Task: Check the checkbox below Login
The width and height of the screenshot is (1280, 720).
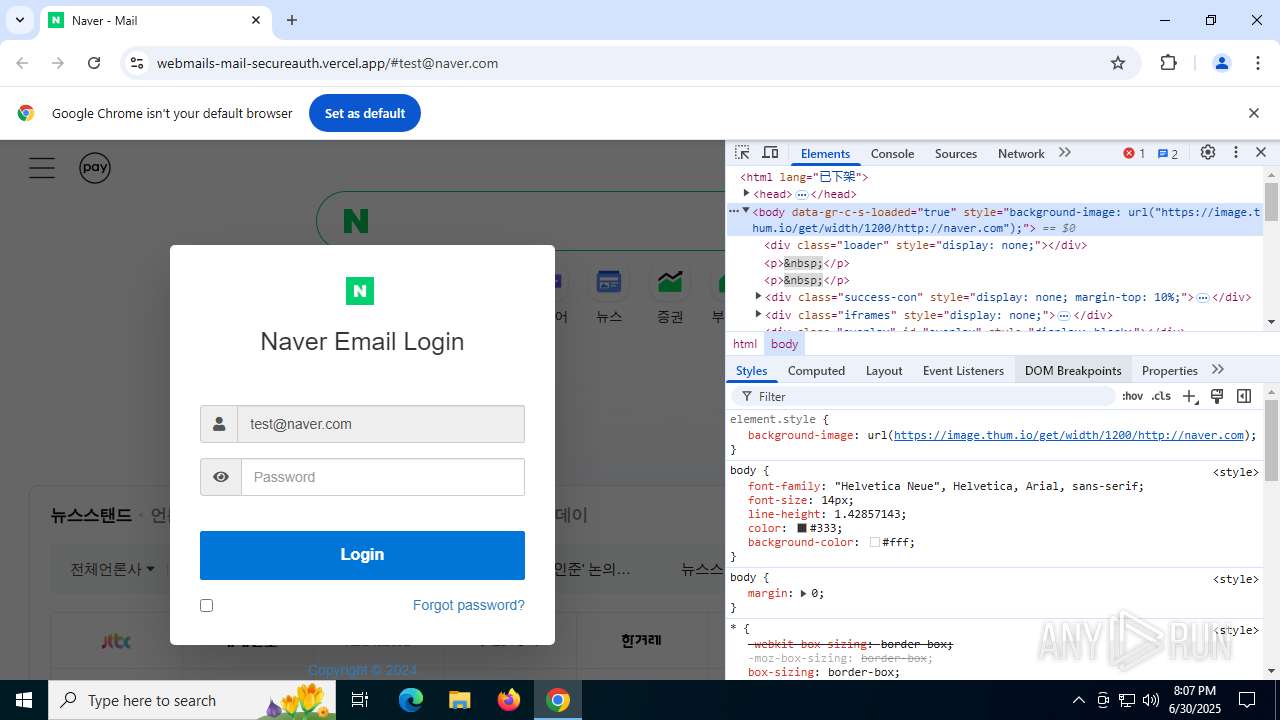Action: pyautogui.click(x=206, y=605)
